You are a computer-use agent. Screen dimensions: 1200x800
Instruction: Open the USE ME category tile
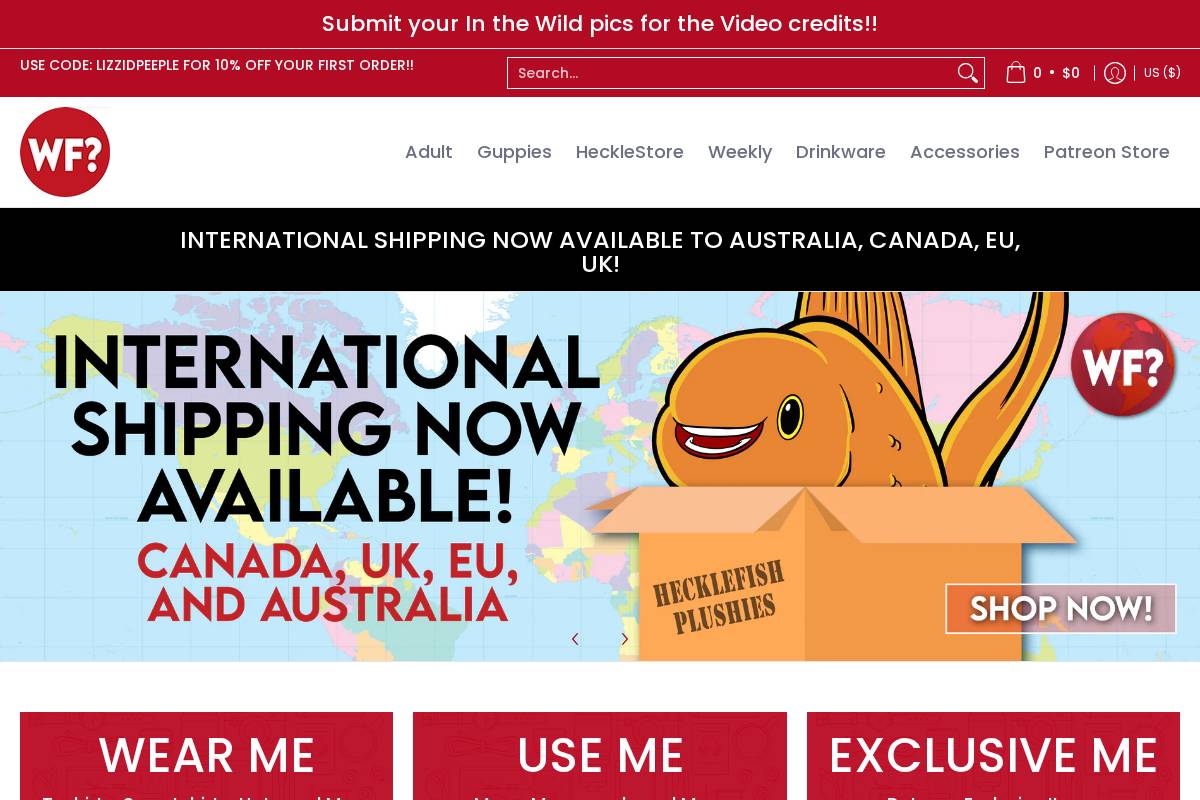(600, 756)
